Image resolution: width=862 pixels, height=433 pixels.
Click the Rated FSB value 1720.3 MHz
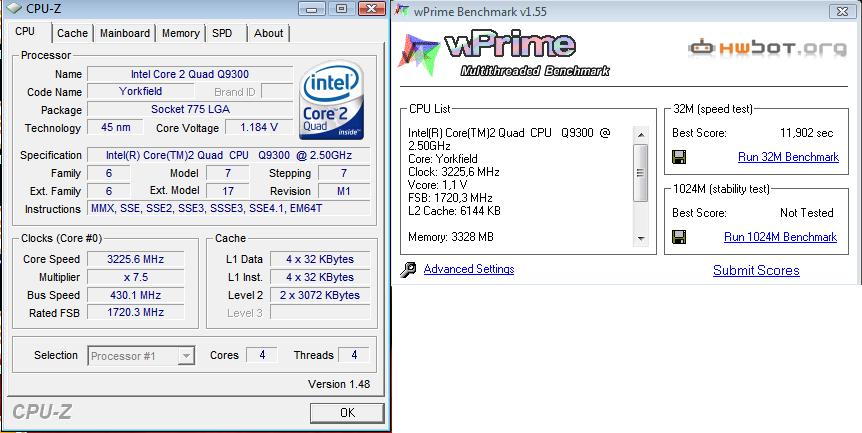pyautogui.click(x=135, y=313)
